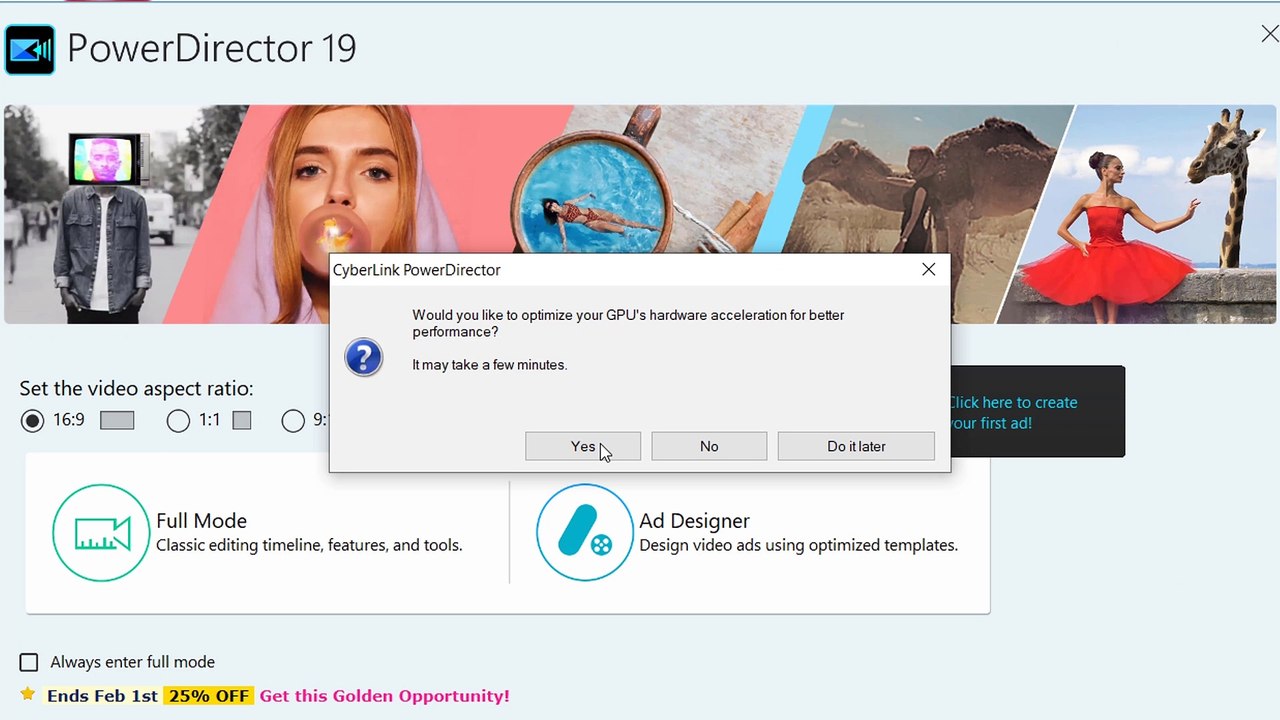Open Get this Golden Opportunity link
The height and width of the screenshot is (720, 1280).
point(384,696)
